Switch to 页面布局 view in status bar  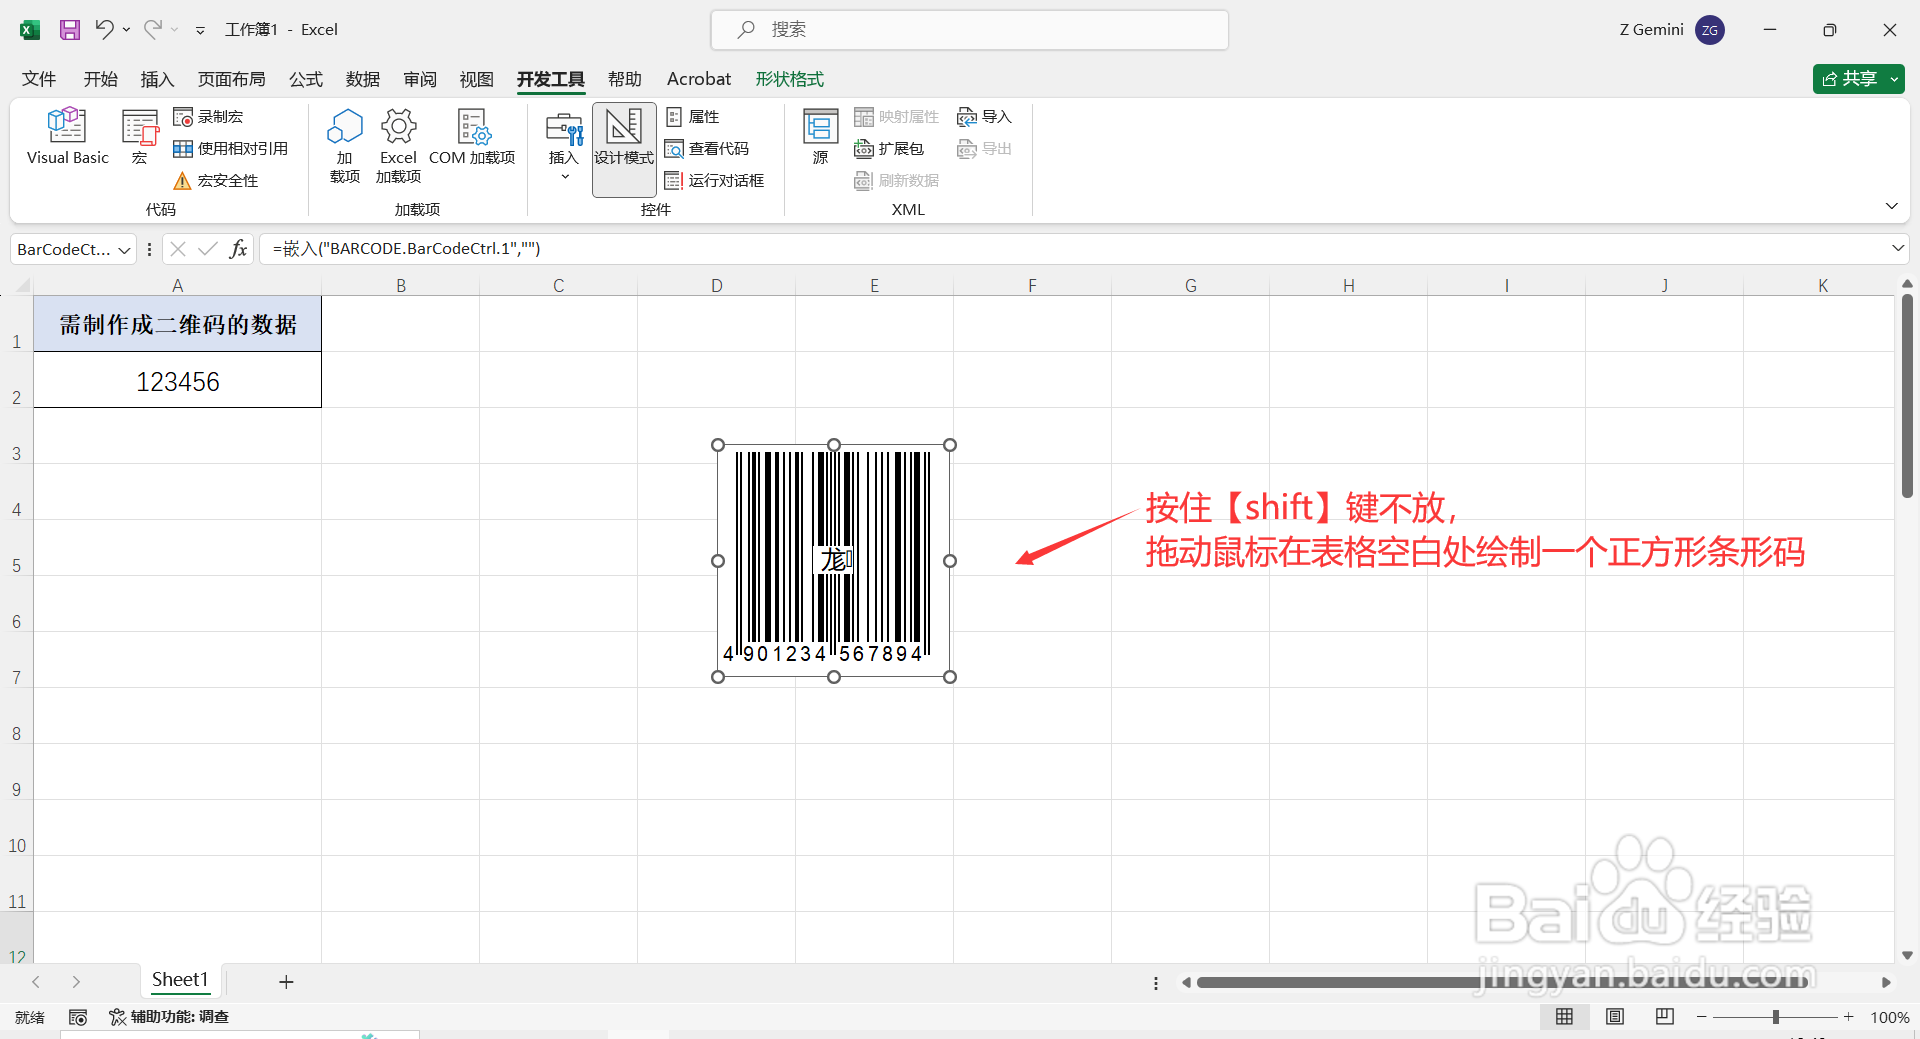pyautogui.click(x=1615, y=1017)
